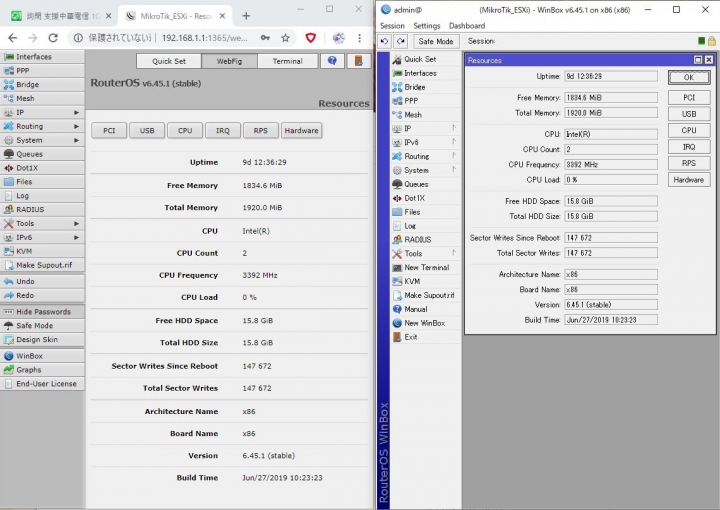Launch WinBox link in WebFig sidebar
The image size is (720, 510).
click(42, 356)
